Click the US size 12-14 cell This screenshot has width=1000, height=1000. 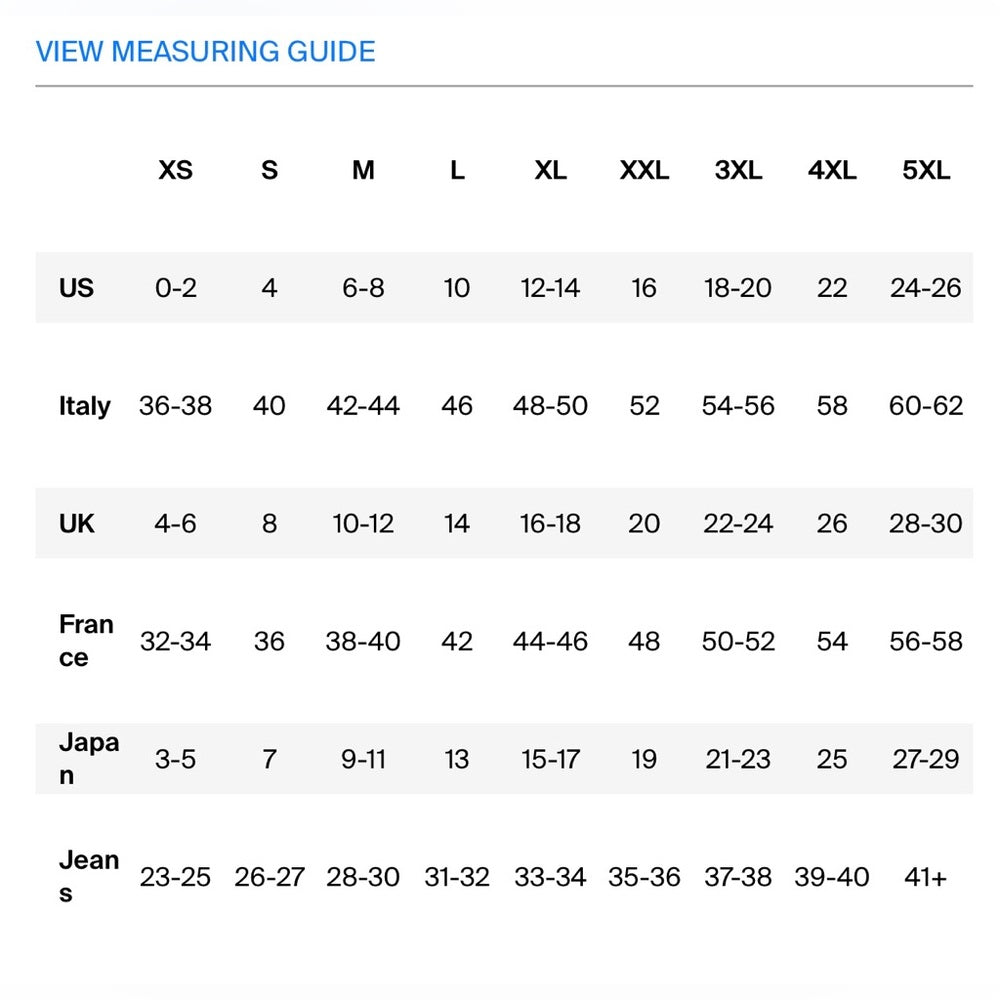550,288
